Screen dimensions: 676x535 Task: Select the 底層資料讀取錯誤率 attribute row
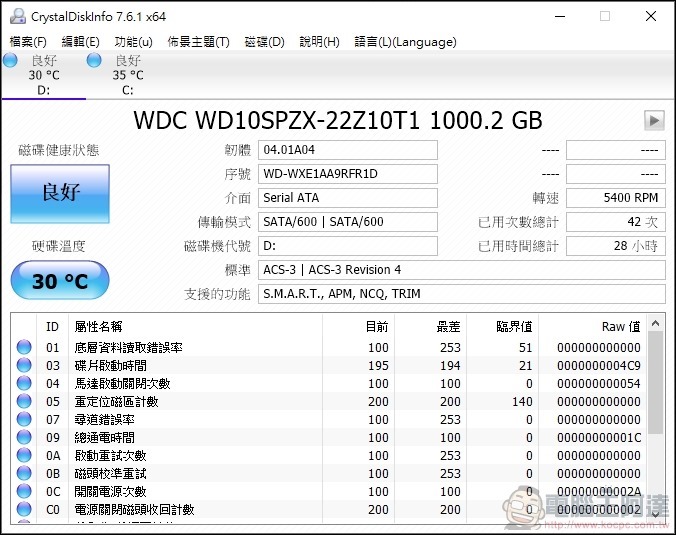pyautogui.click(x=329, y=347)
